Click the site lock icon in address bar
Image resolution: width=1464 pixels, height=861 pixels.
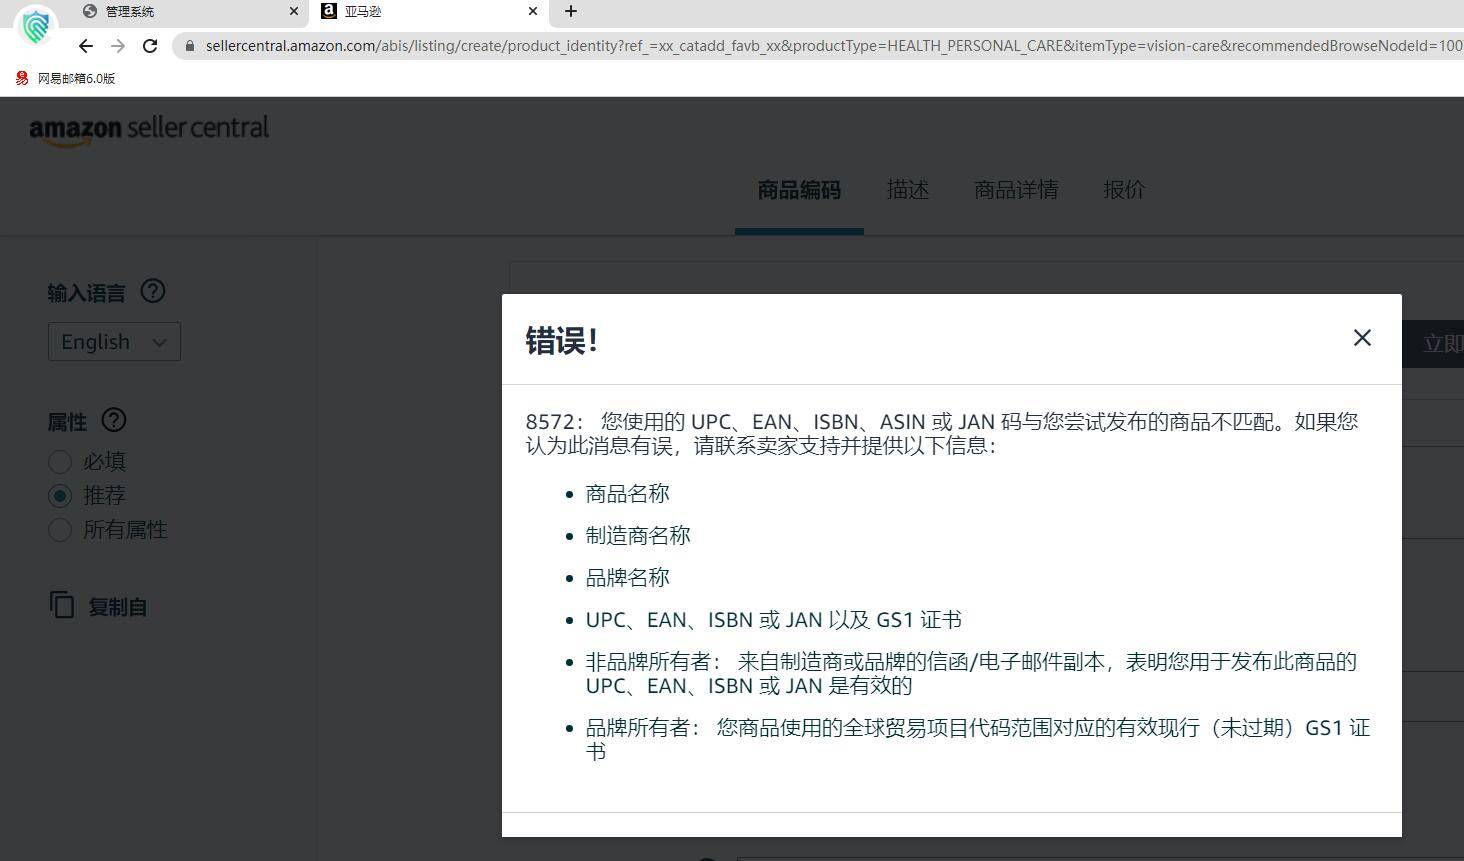coord(190,46)
